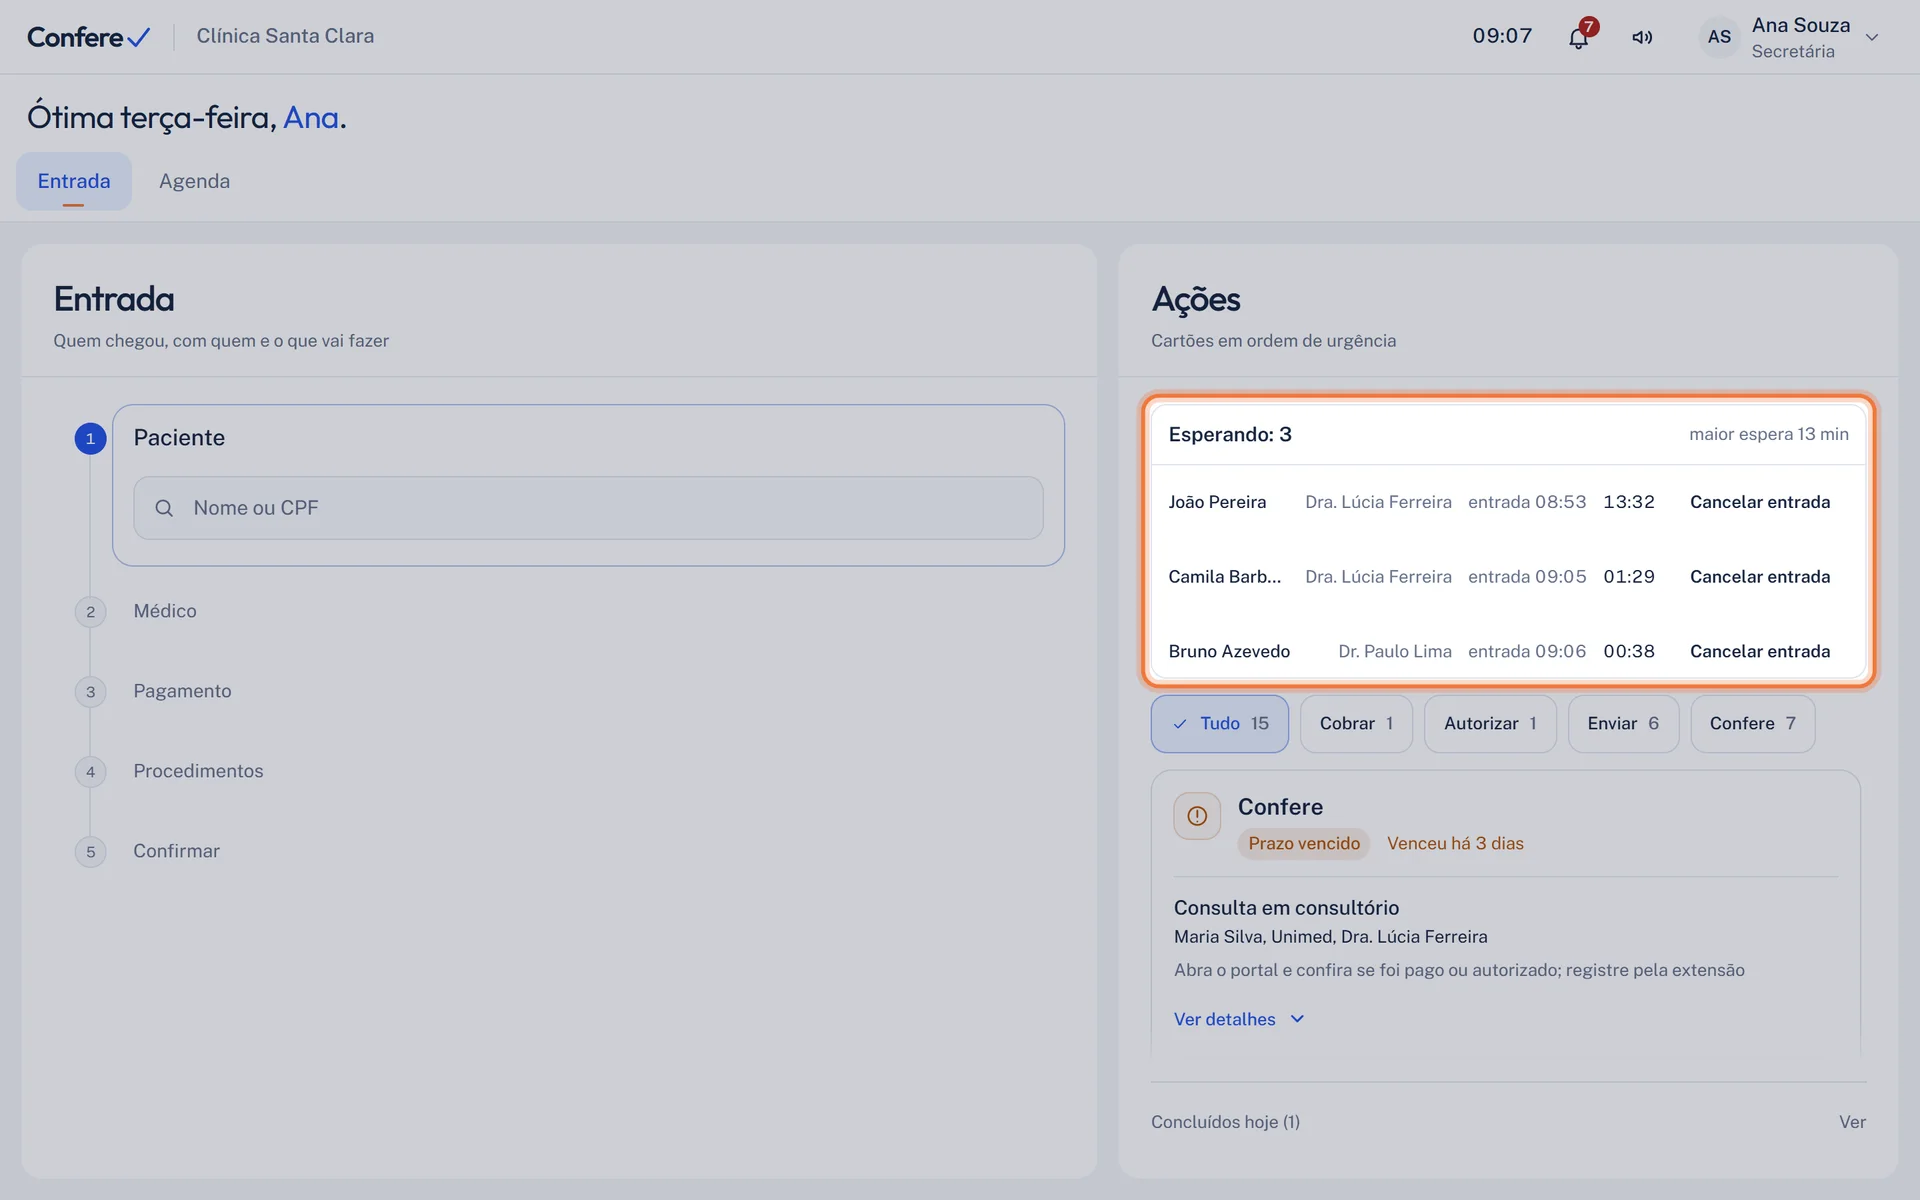The width and height of the screenshot is (1920, 1200).
Task: Click the Procedimentos step label
Action: coord(198,771)
